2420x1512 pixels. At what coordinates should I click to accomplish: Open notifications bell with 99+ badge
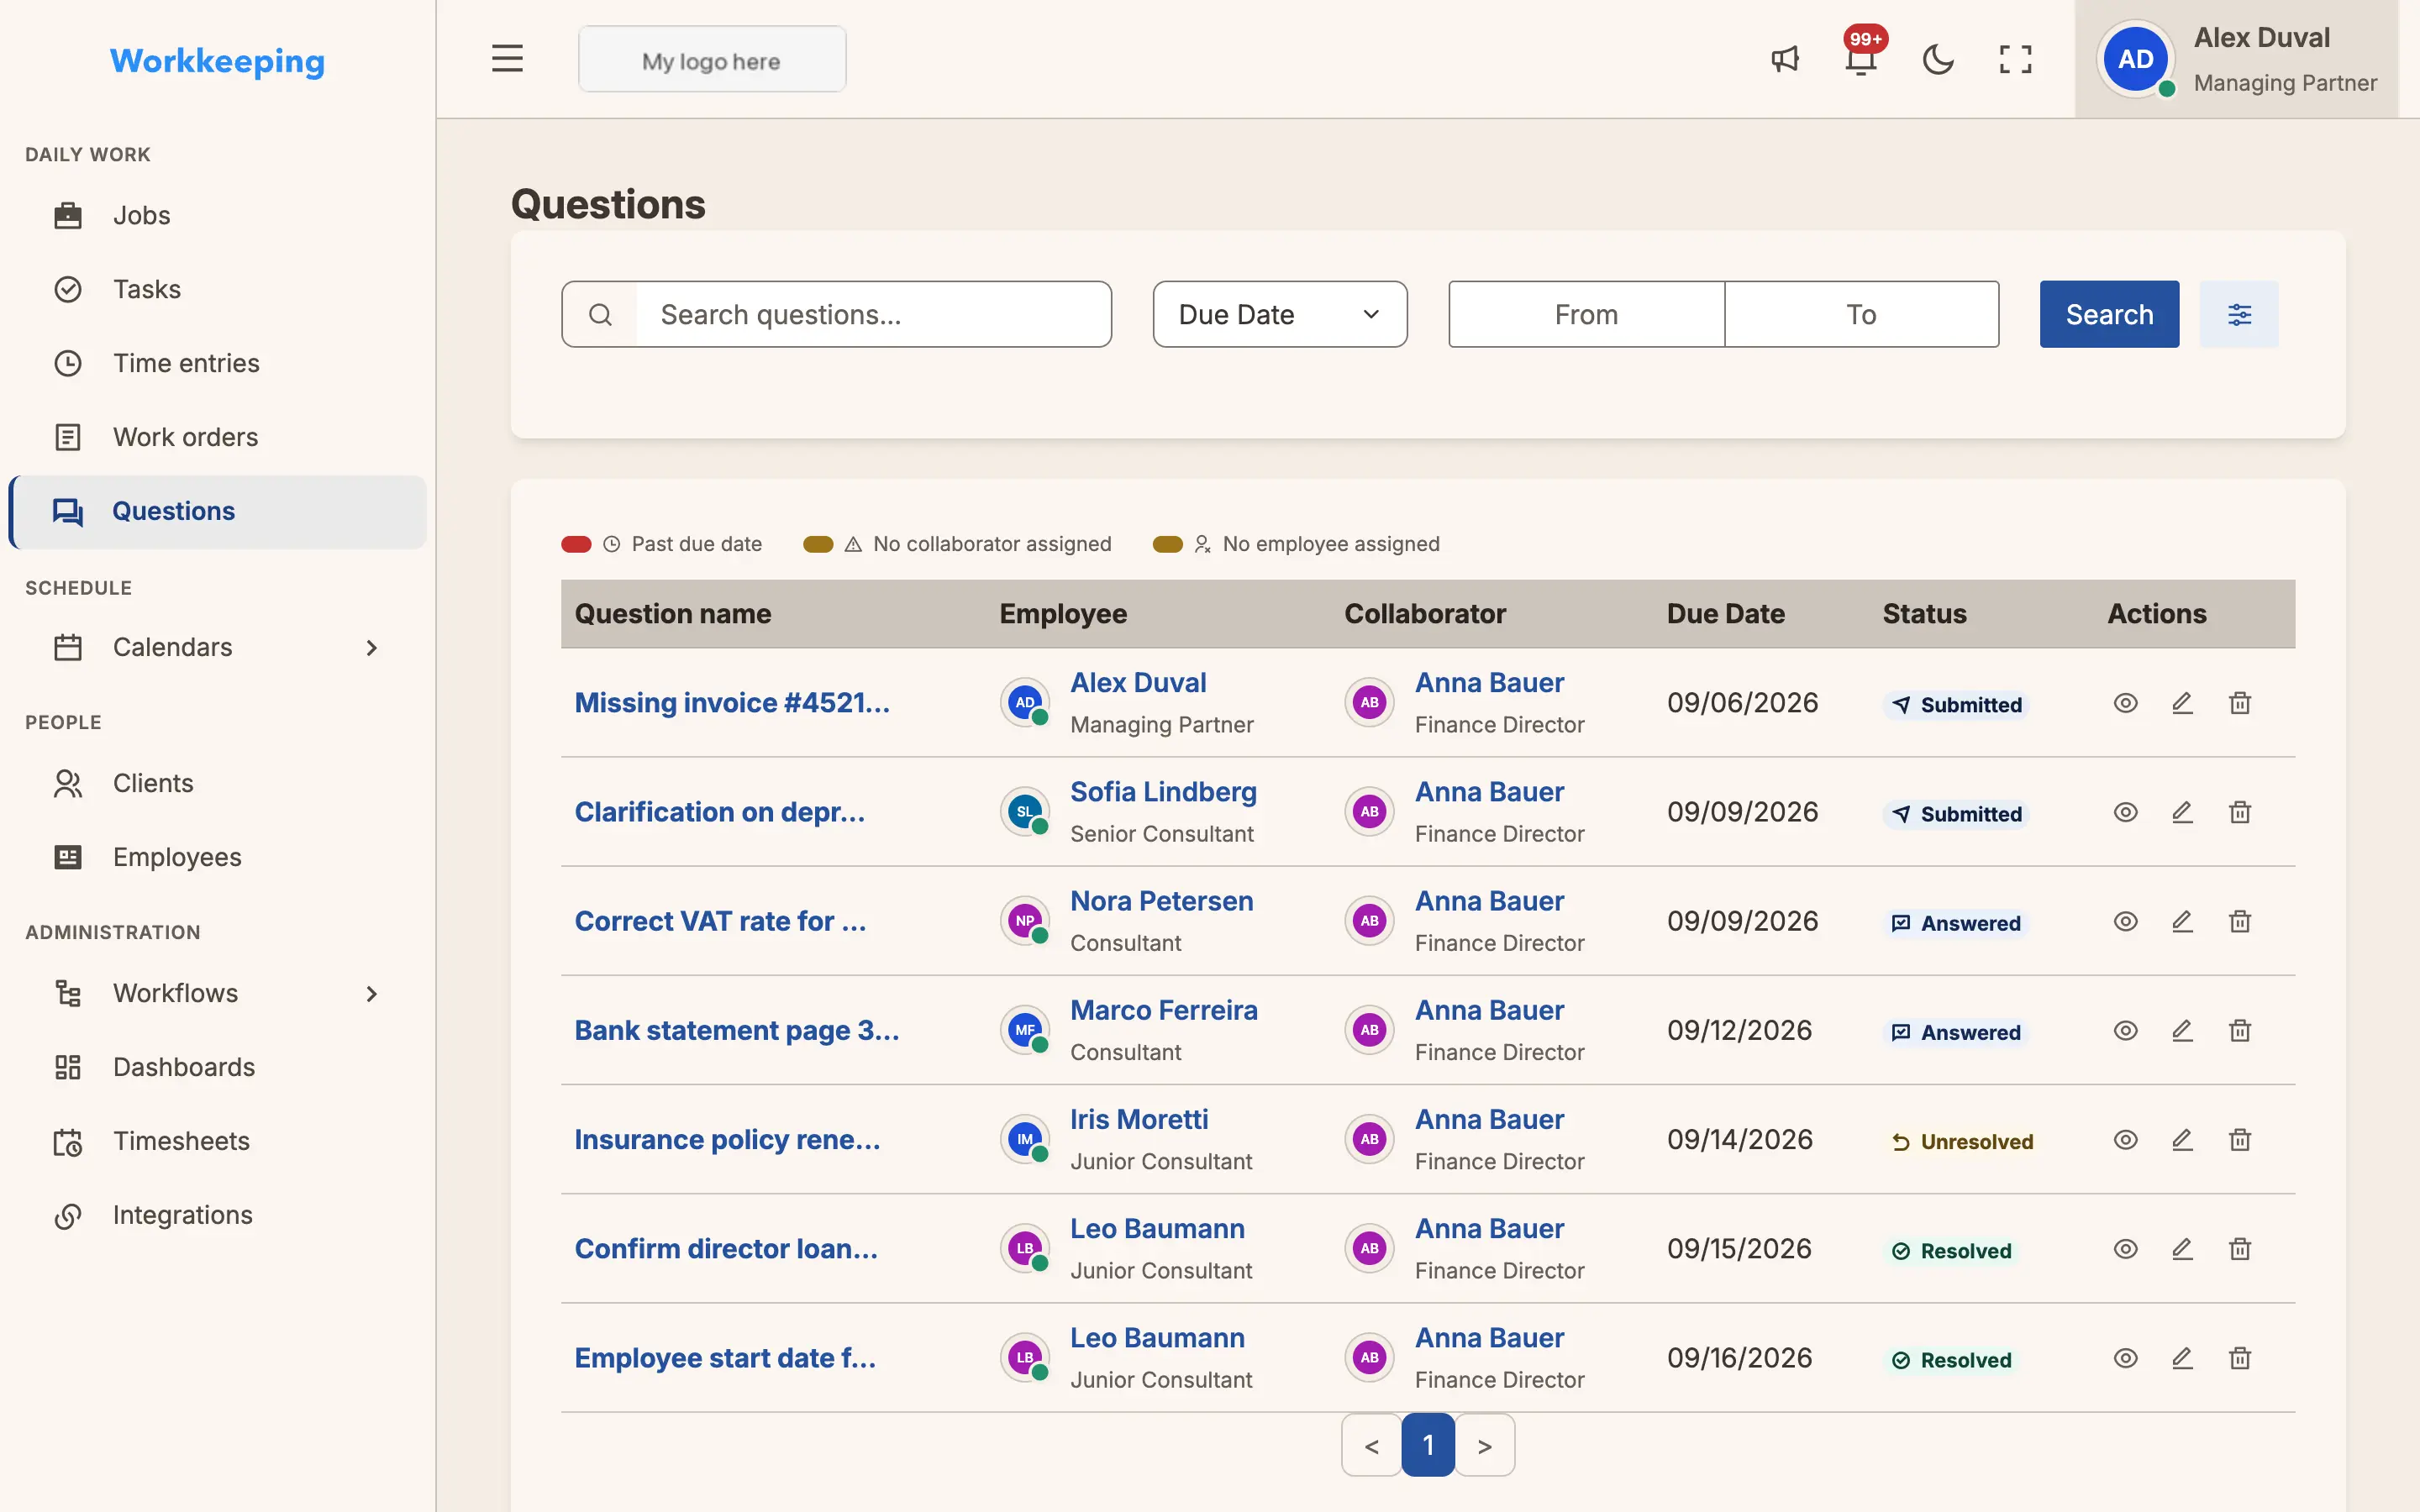point(1861,58)
